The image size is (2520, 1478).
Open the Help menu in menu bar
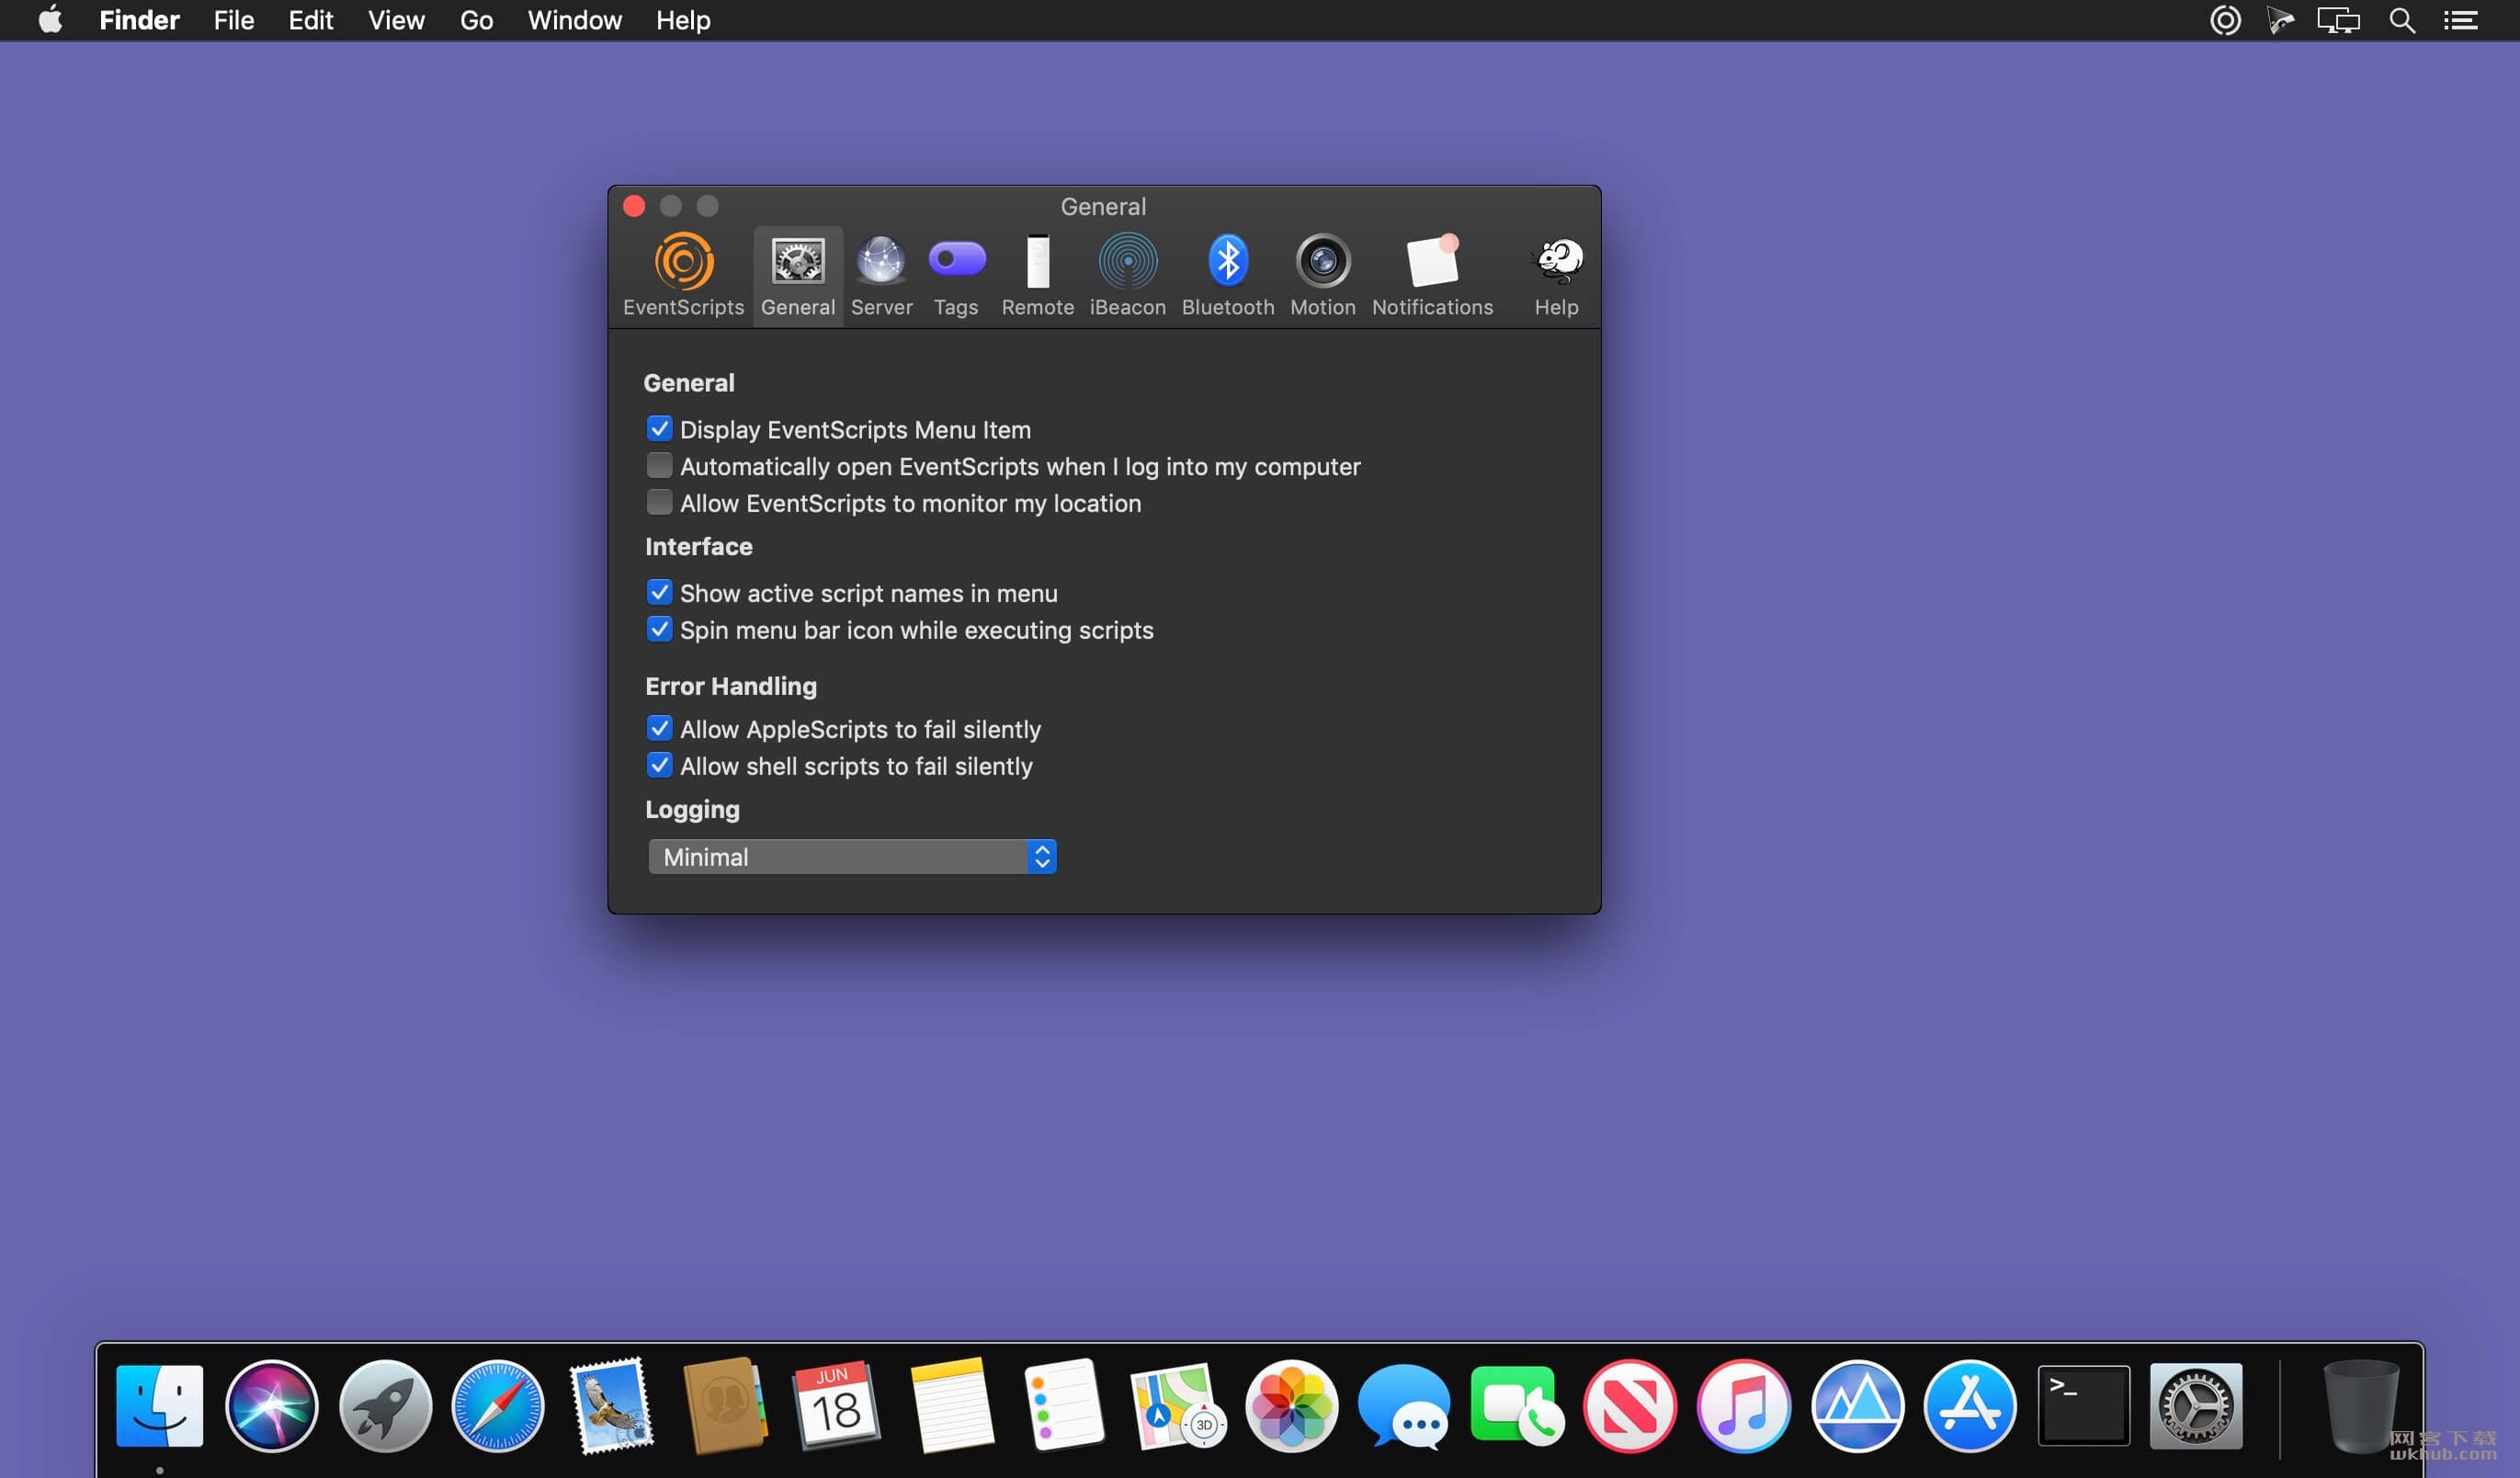tap(683, 20)
